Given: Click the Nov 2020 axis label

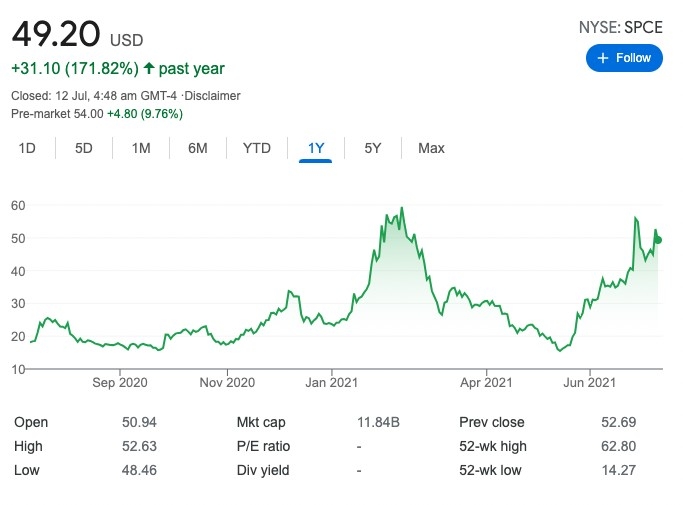Looking at the screenshot, I should pyautogui.click(x=227, y=383).
